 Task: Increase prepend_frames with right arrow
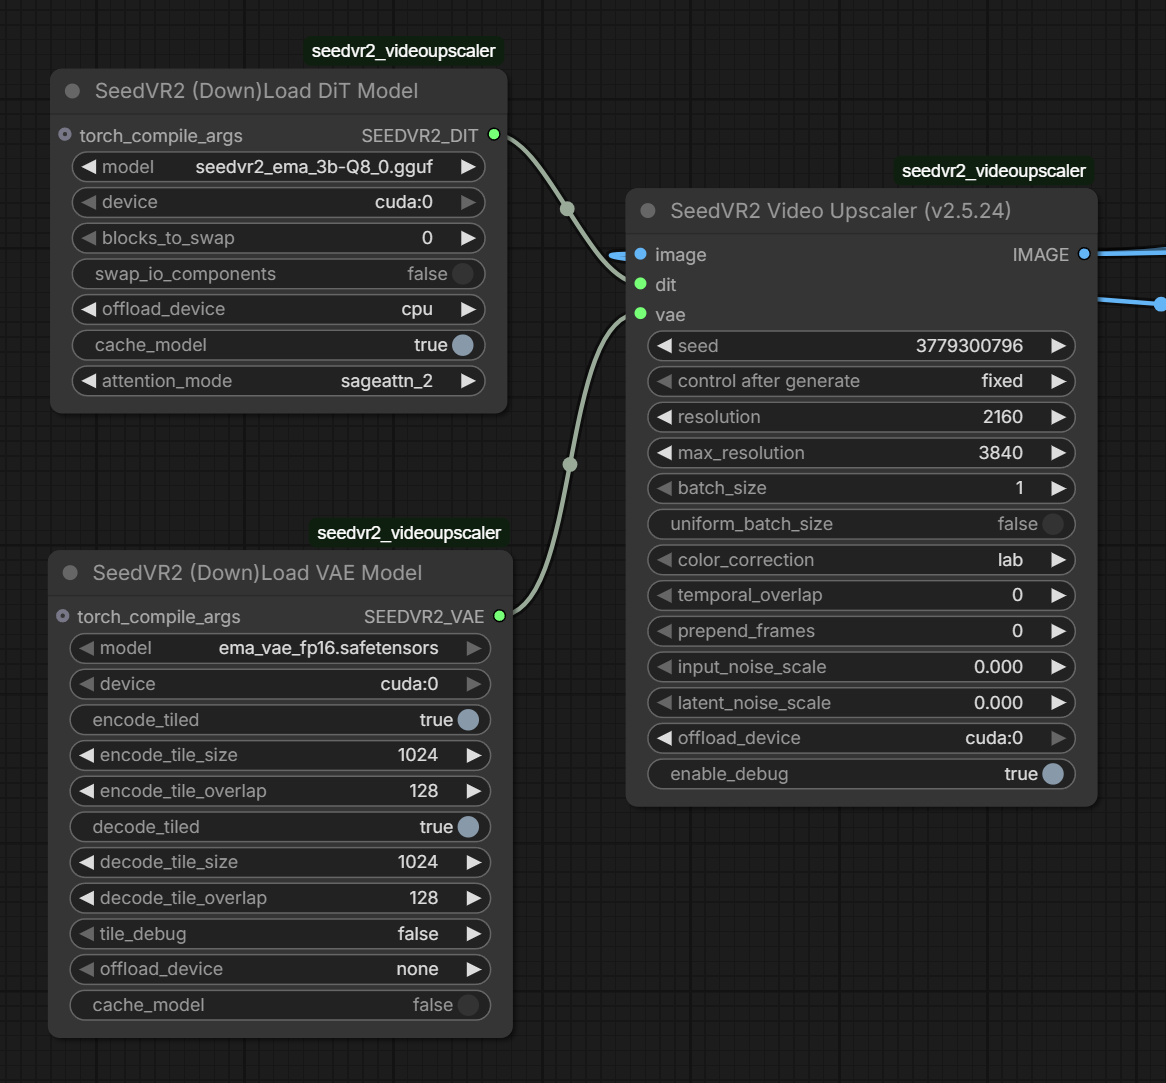click(x=1057, y=632)
